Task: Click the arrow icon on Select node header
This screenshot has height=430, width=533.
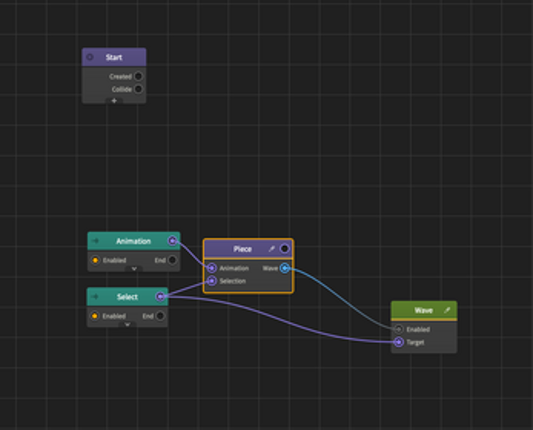Action: (95, 297)
